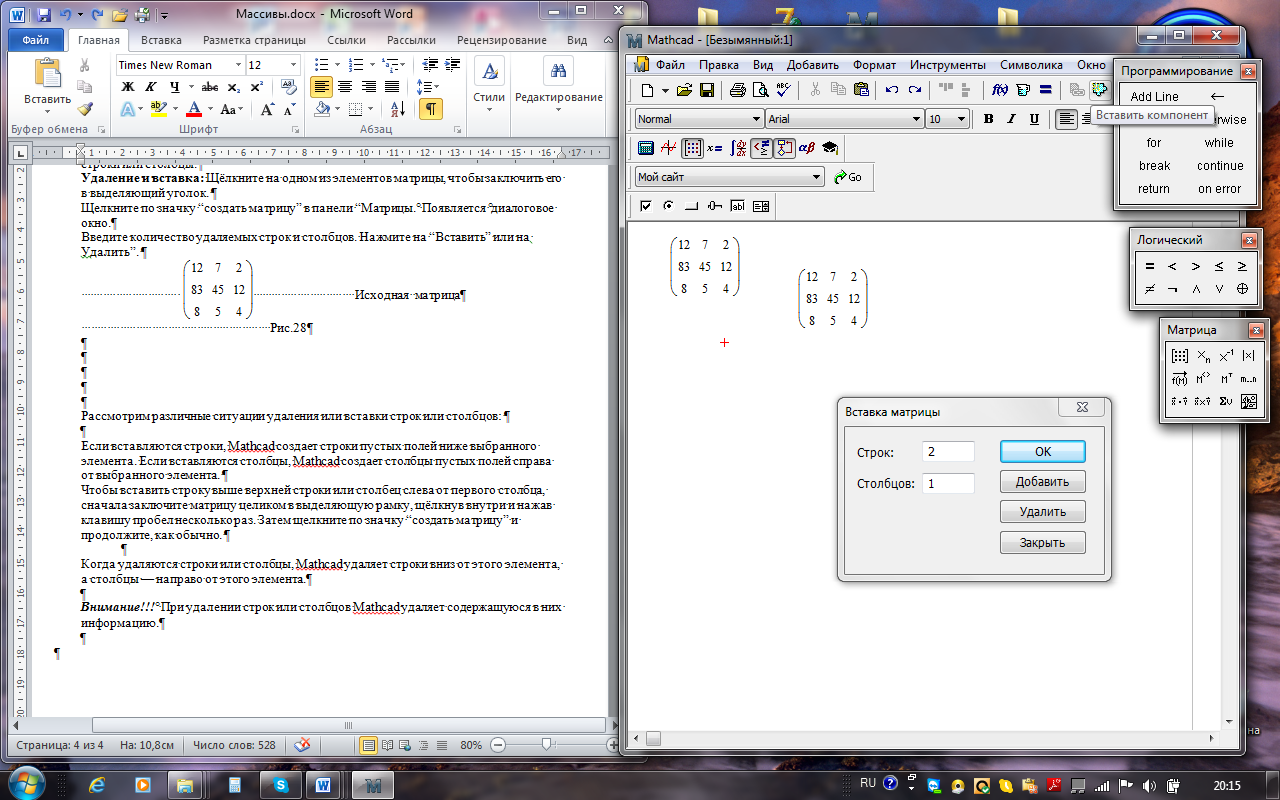
Task: Open the Инструменты menu in Mathcad
Action: [x=948, y=65]
